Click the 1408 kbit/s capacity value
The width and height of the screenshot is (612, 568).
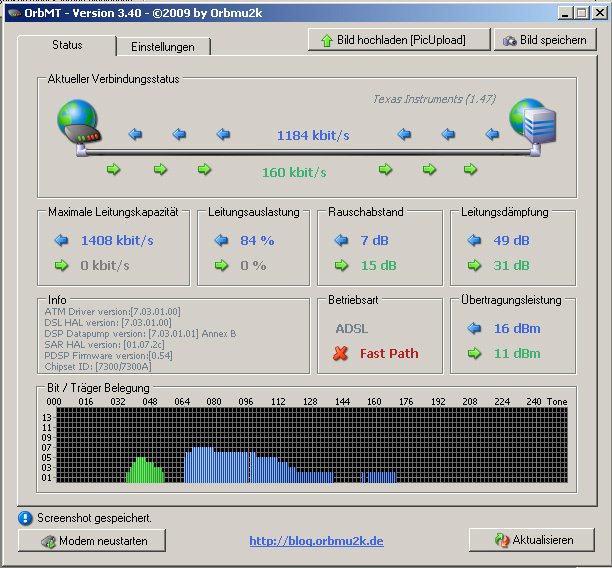pos(117,240)
